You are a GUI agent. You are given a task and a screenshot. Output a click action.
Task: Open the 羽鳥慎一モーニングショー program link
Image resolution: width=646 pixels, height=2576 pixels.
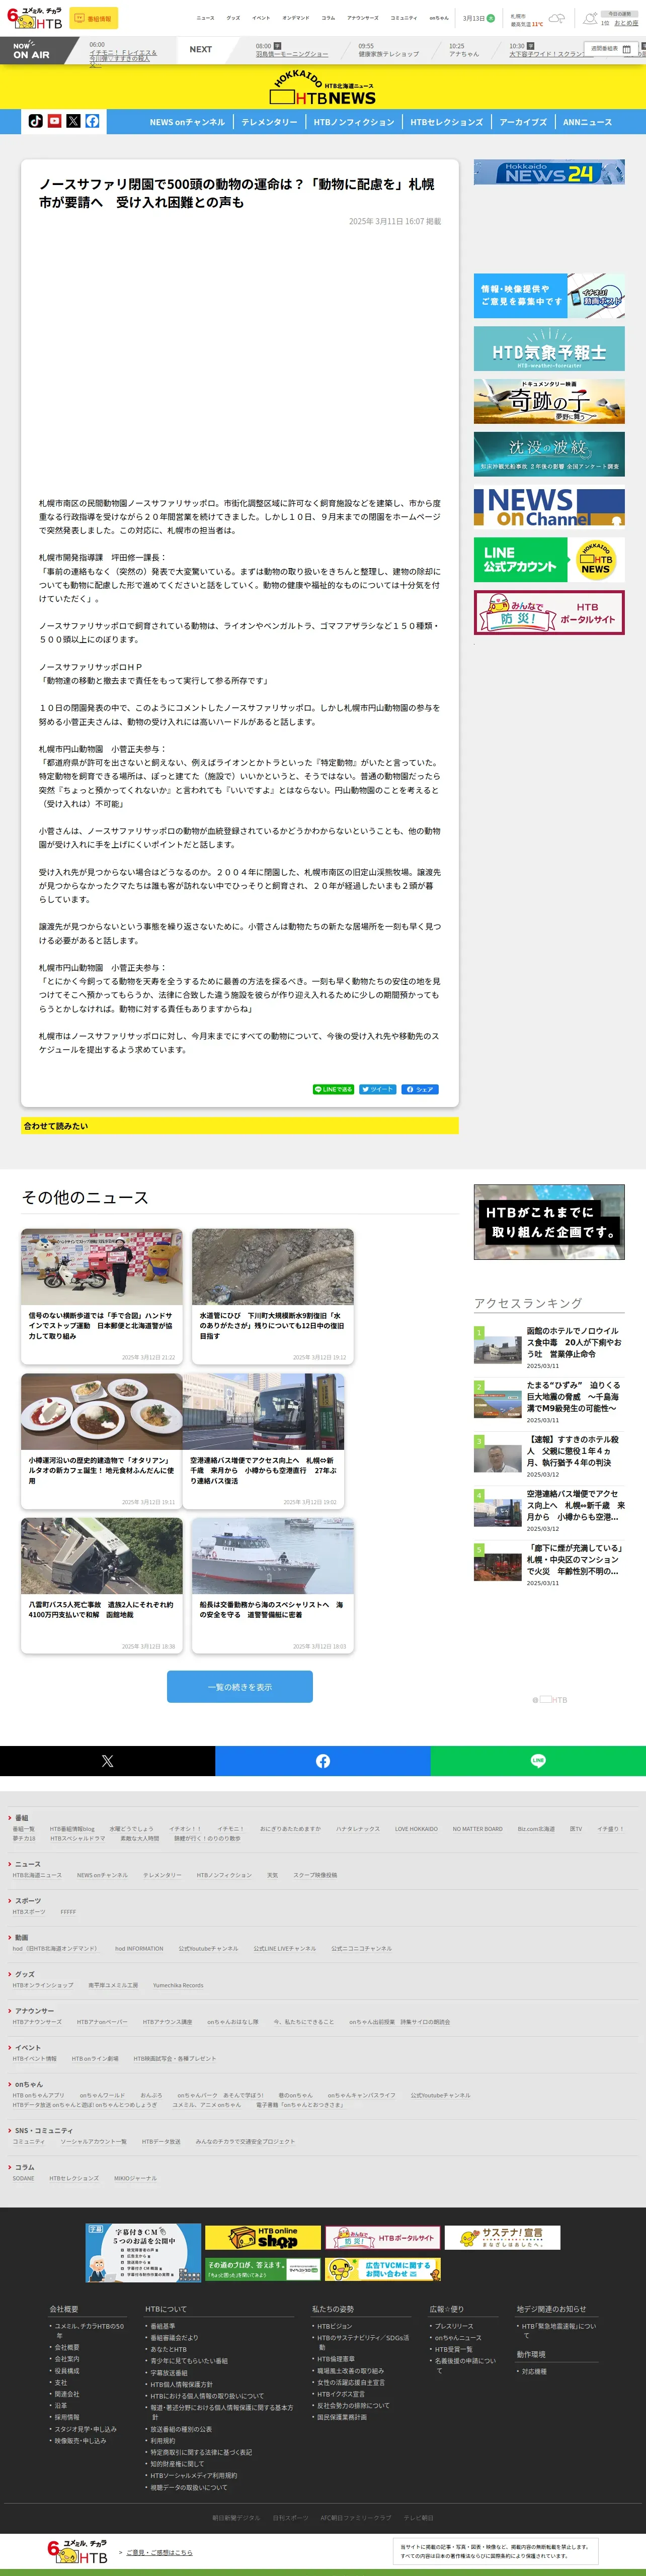point(292,54)
